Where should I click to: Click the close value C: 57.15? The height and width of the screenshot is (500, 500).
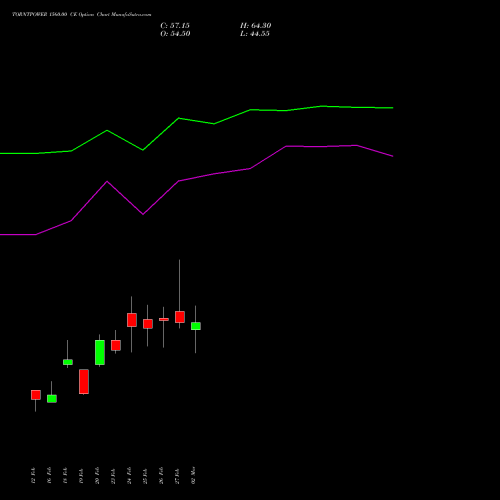click(x=175, y=26)
